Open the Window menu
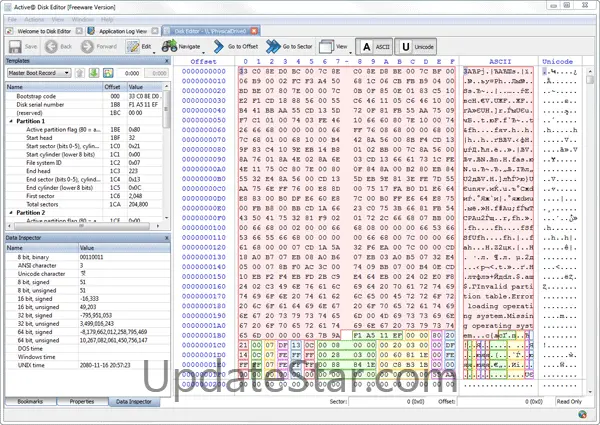Screen dimensions: 600x425 point(83,20)
